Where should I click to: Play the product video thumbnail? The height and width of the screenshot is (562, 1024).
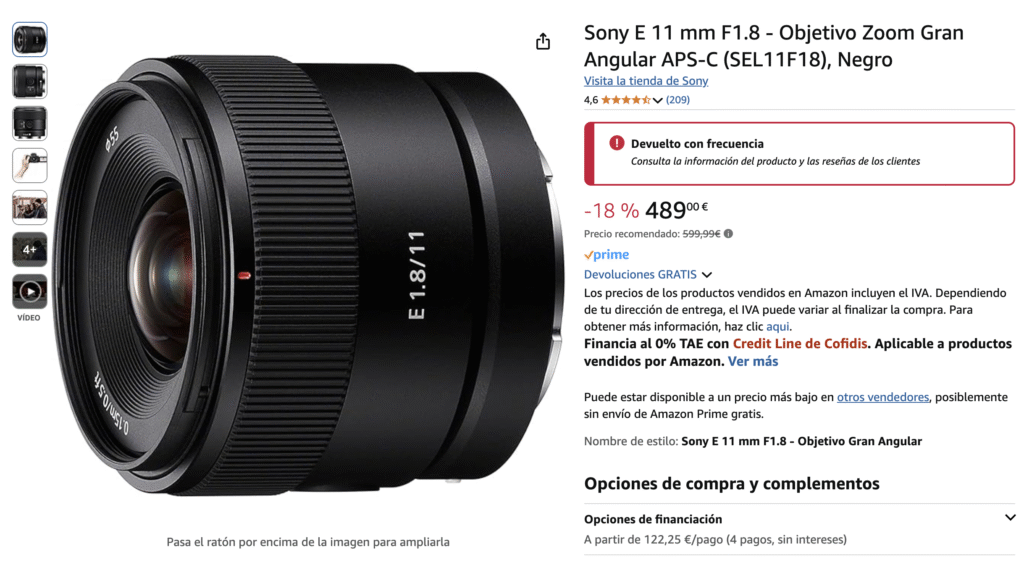click(x=29, y=291)
